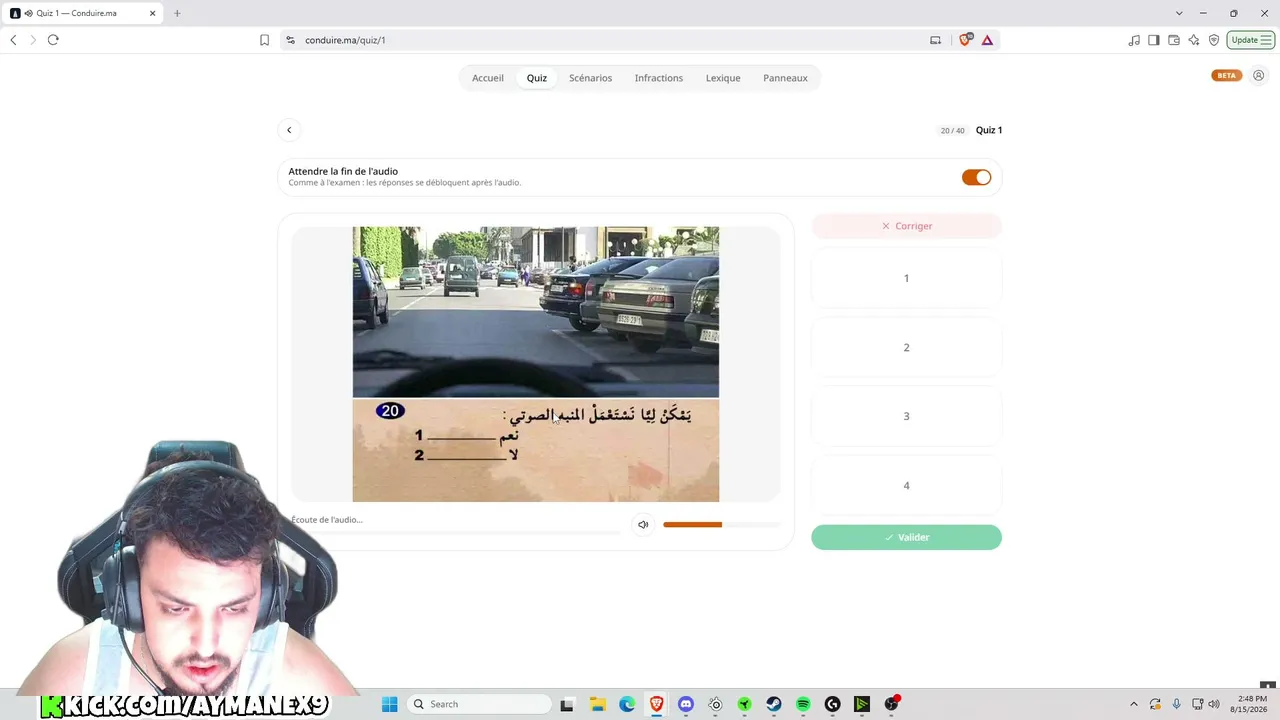
Task: Go to the Accueil nav tab
Action: 488,78
